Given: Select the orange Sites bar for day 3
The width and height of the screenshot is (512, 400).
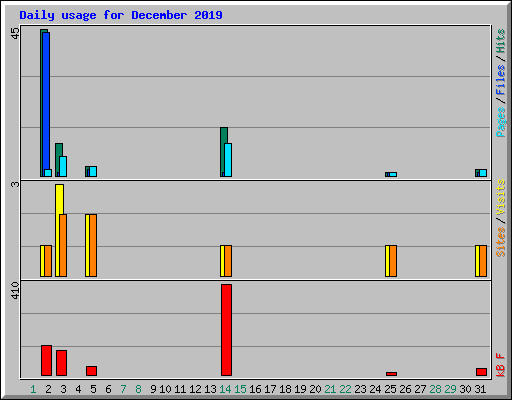Looking at the screenshot, I should (x=63, y=245).
